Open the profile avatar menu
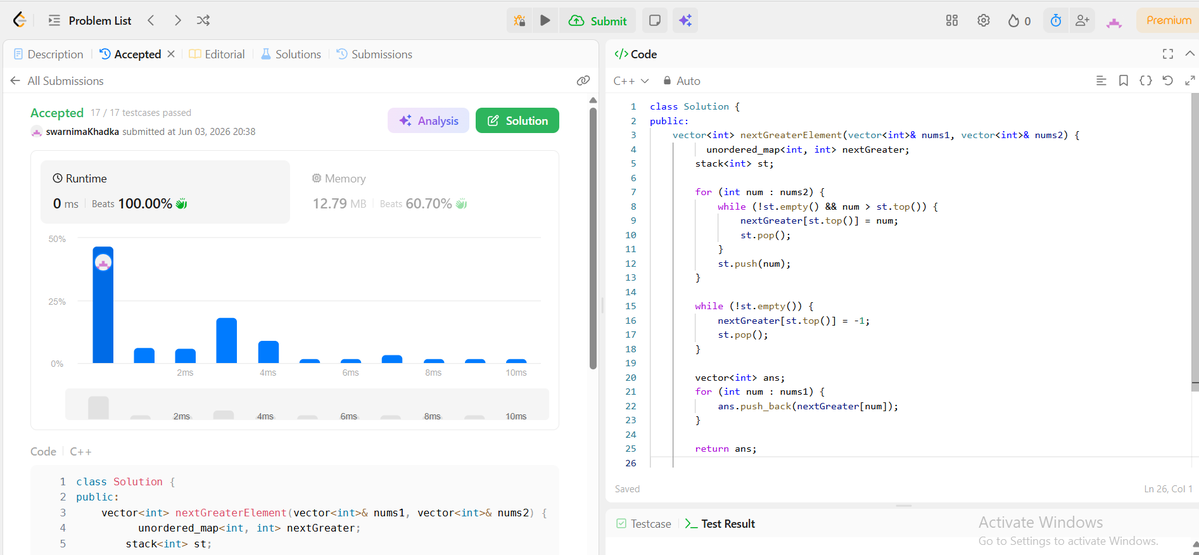This screenshot has width=1199, height=555. pyautogui.click(x=1113, y=22)
